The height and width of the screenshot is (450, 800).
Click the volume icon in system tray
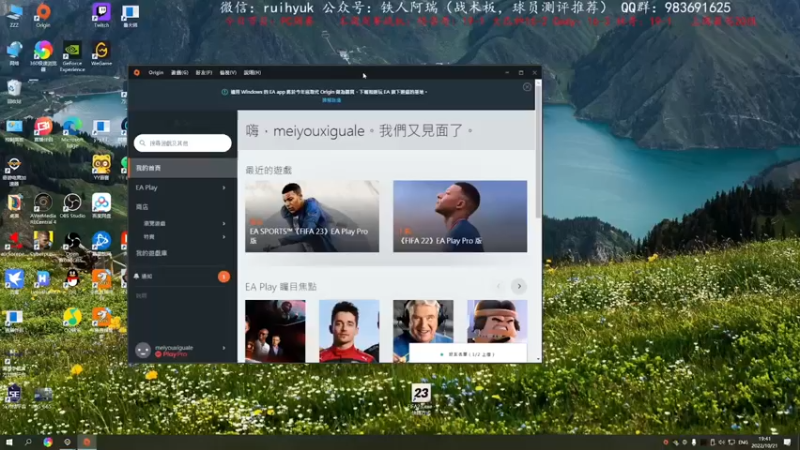click(721, 442)
